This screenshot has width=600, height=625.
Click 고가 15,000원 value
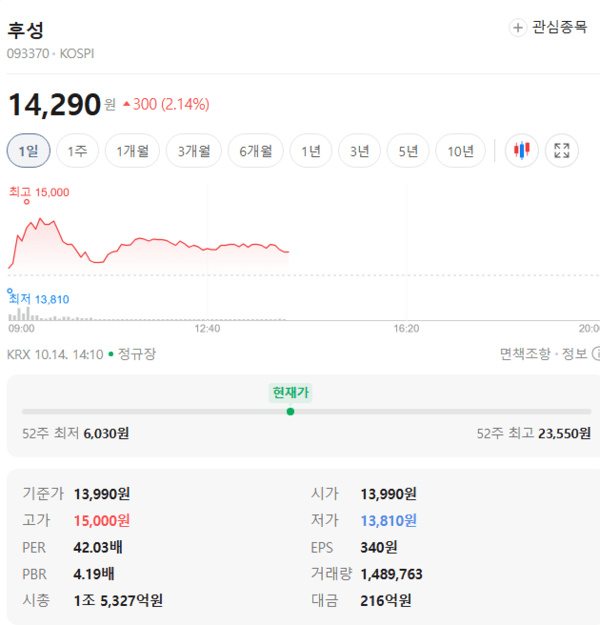pyautogui.click(x=102, y=521)
